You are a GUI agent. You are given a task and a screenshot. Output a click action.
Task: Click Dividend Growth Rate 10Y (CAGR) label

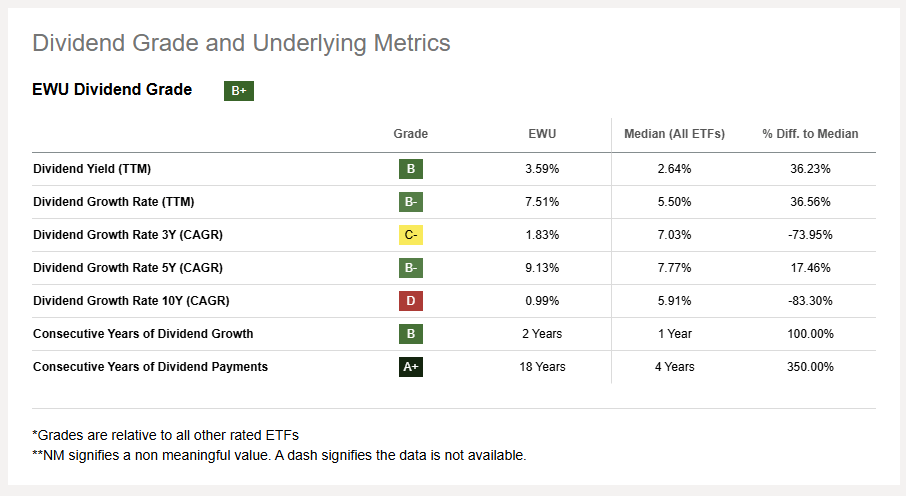(131, 301)
